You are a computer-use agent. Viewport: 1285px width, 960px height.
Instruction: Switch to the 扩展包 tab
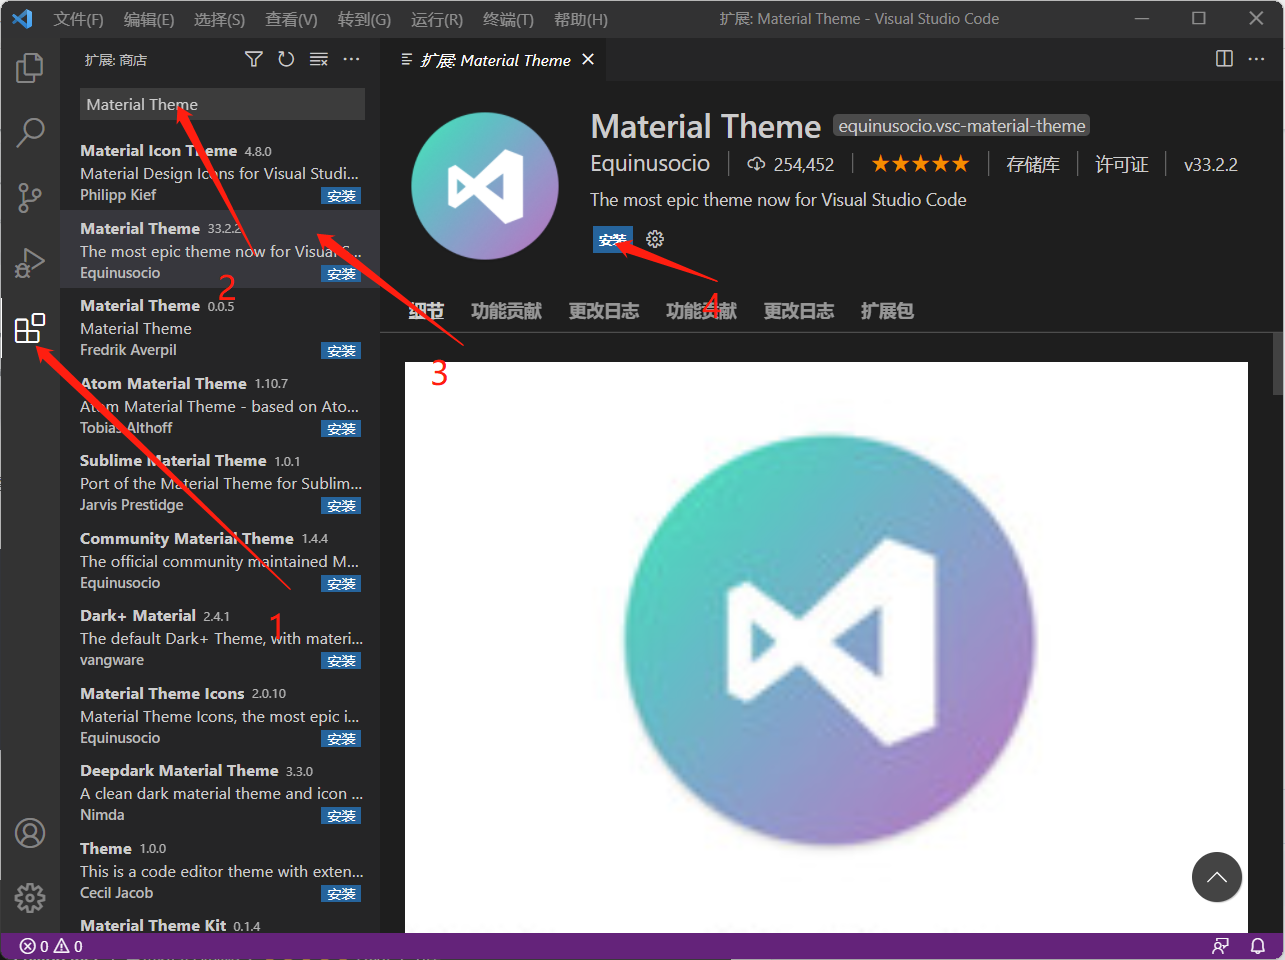pos(887,311)
